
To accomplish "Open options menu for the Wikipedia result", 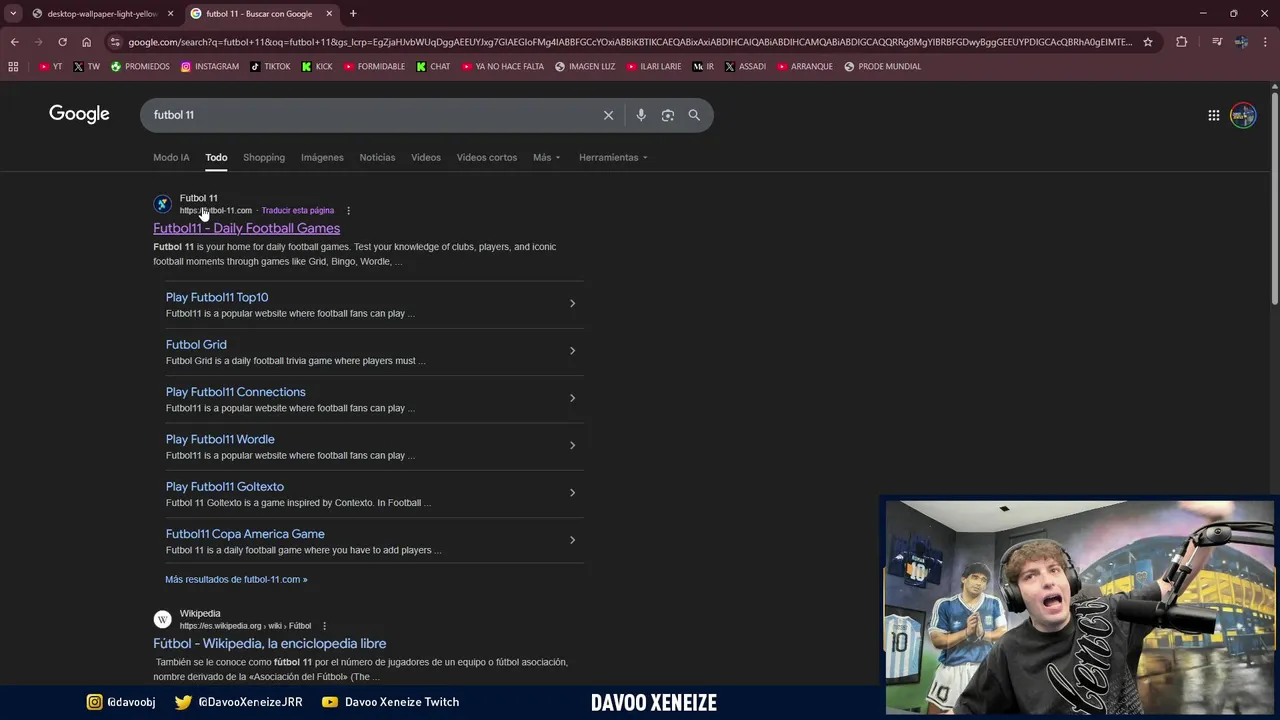I will [x=324, y=626].
